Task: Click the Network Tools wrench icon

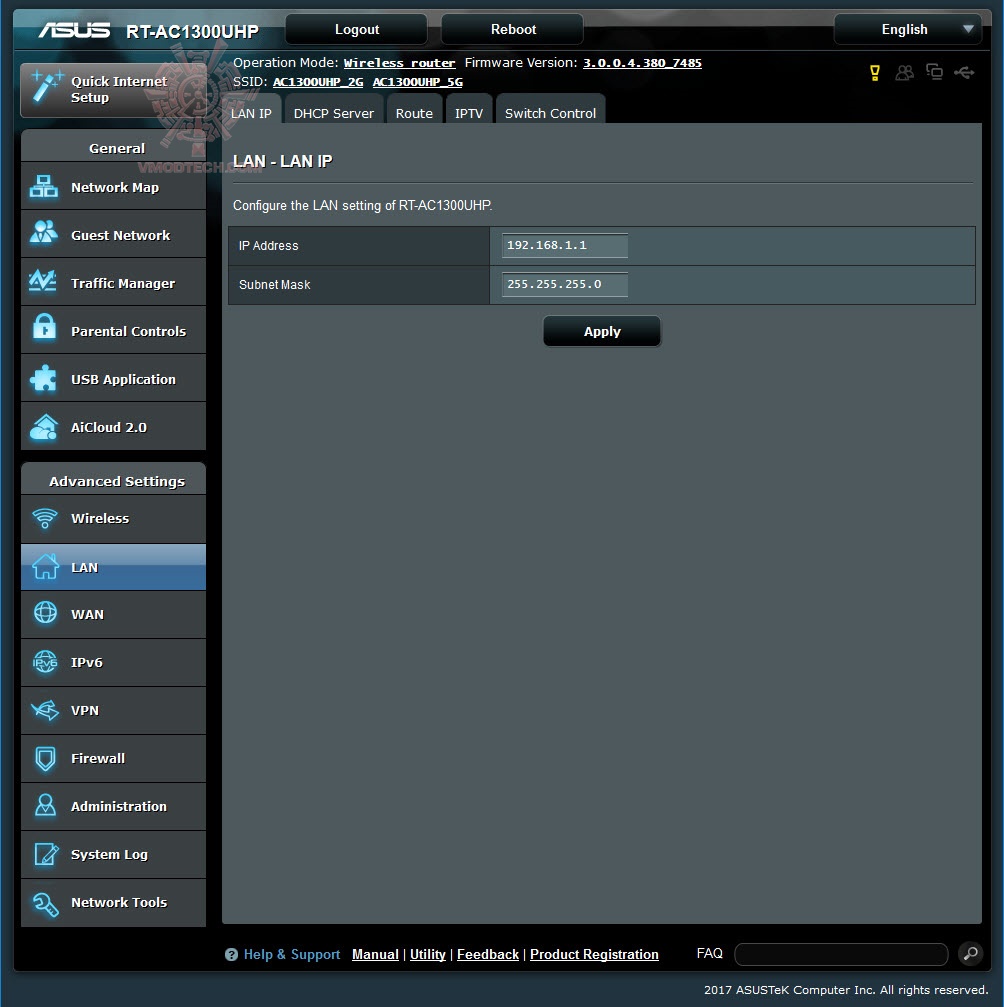Action: coord(45,904)
